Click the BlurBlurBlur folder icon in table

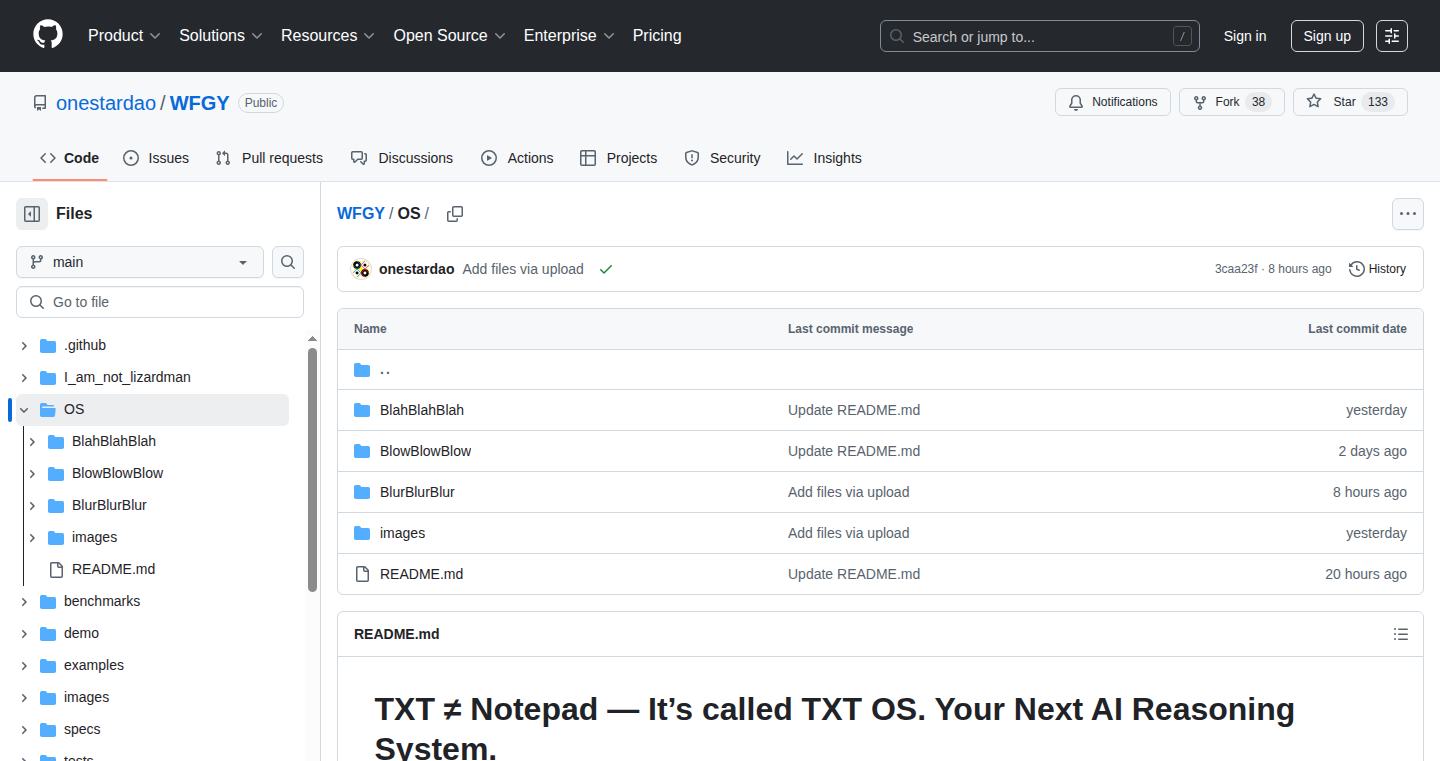pyautogui.click(x=362, y=492)
